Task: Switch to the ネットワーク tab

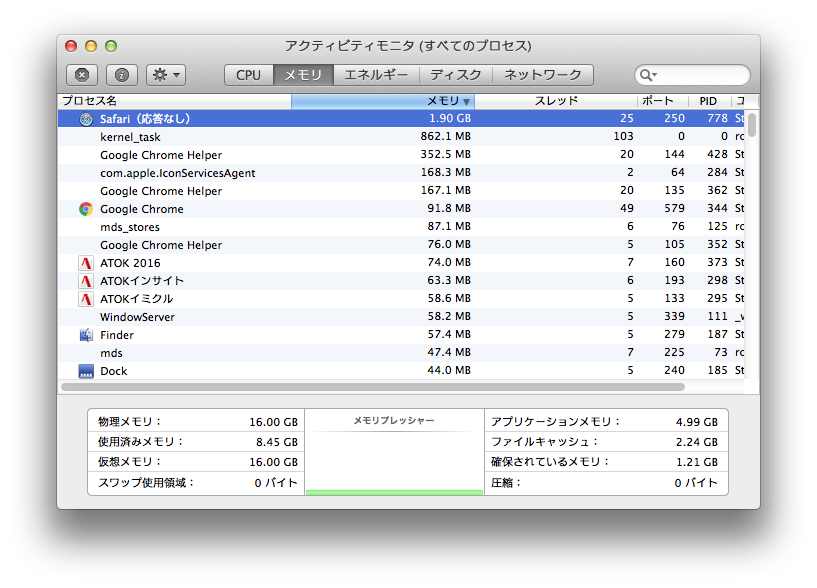Action: click(x=543, y=75)
